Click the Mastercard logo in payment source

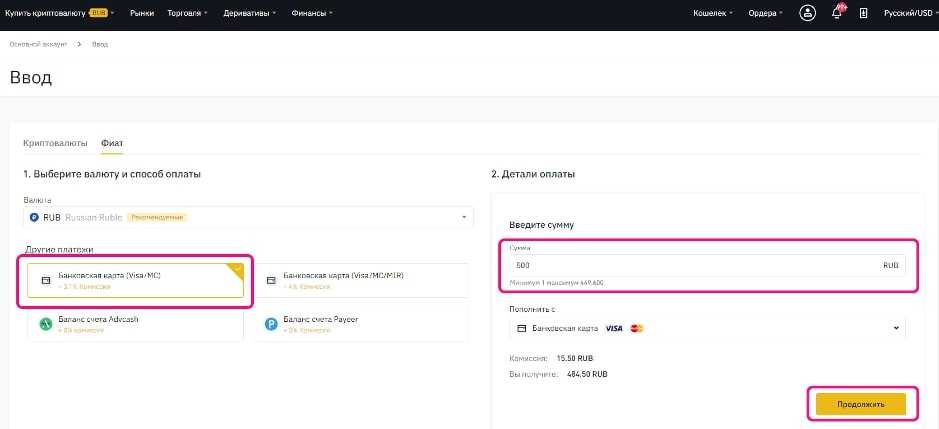[637, 328]
